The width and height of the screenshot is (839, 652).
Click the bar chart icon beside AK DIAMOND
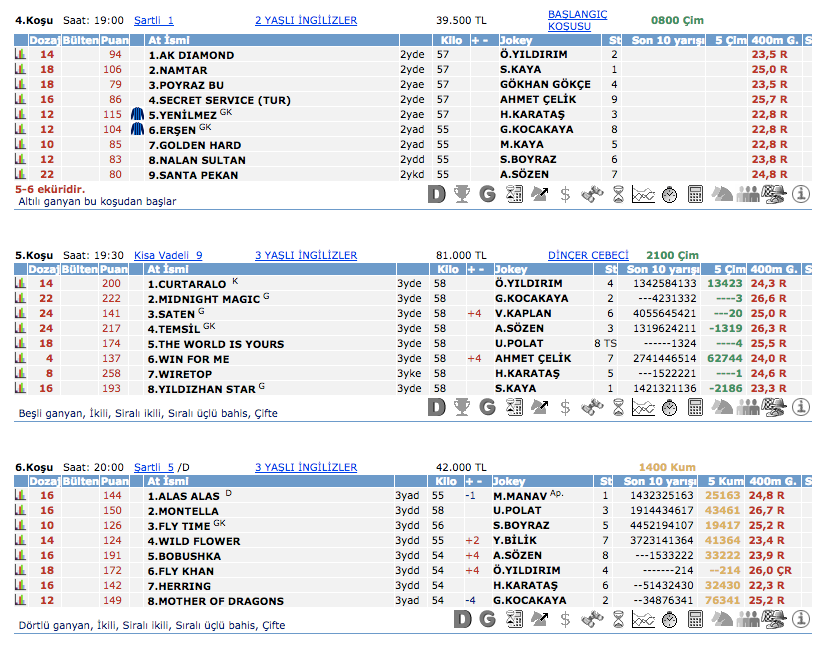pos(20,55)
